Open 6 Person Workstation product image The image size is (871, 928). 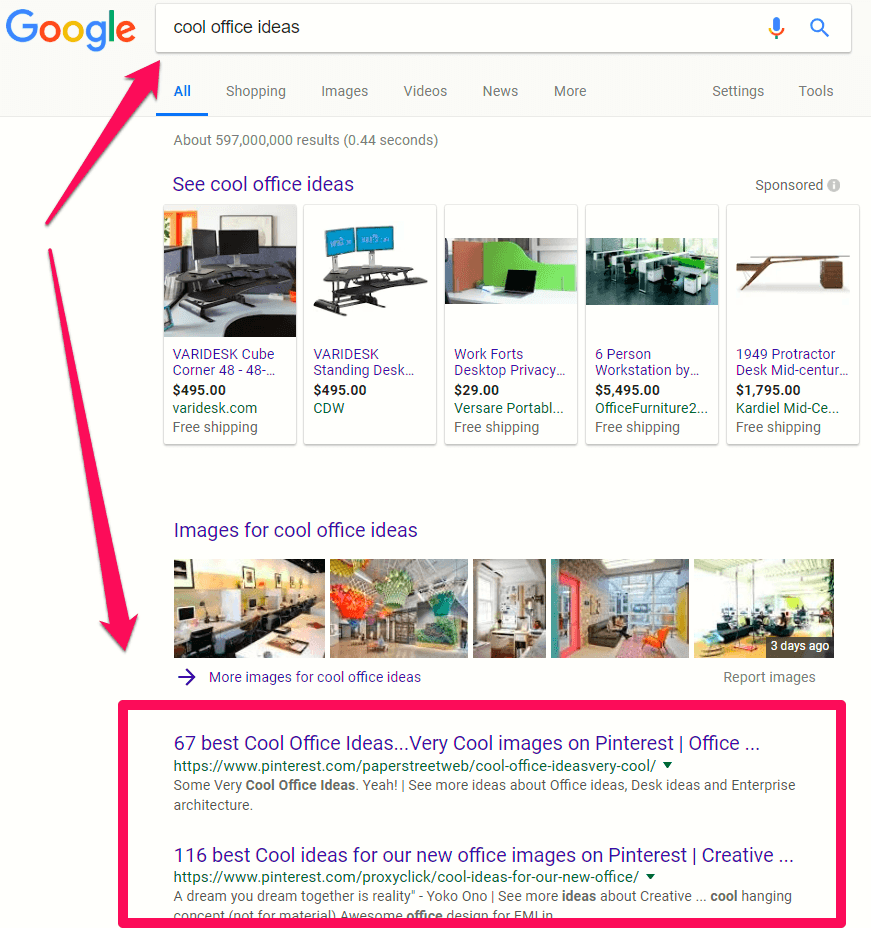652,271
